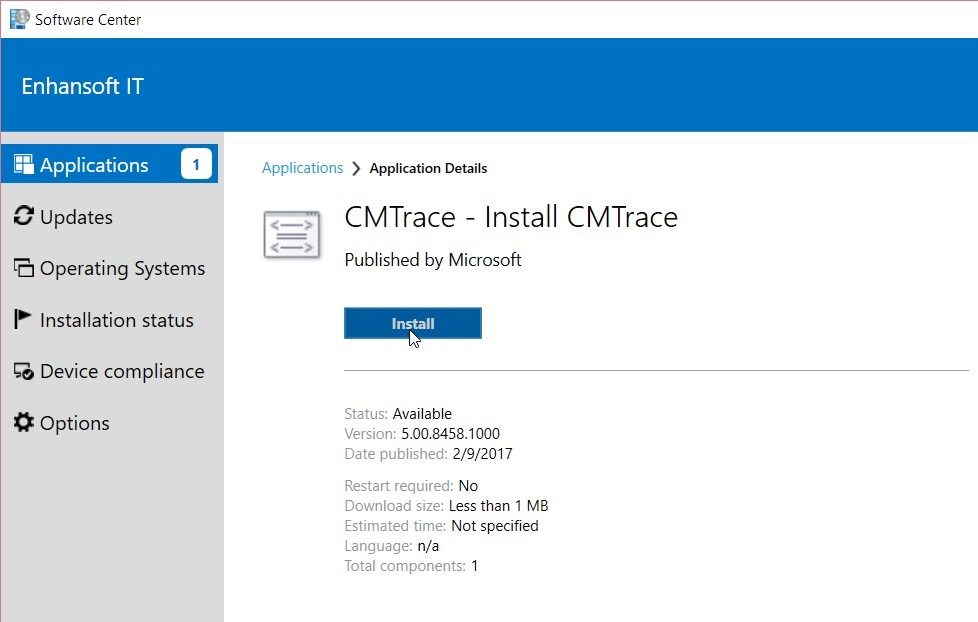The image size is (978, 622).
Task: Select the Applications sidebar tab
Action: click(109, 164)
